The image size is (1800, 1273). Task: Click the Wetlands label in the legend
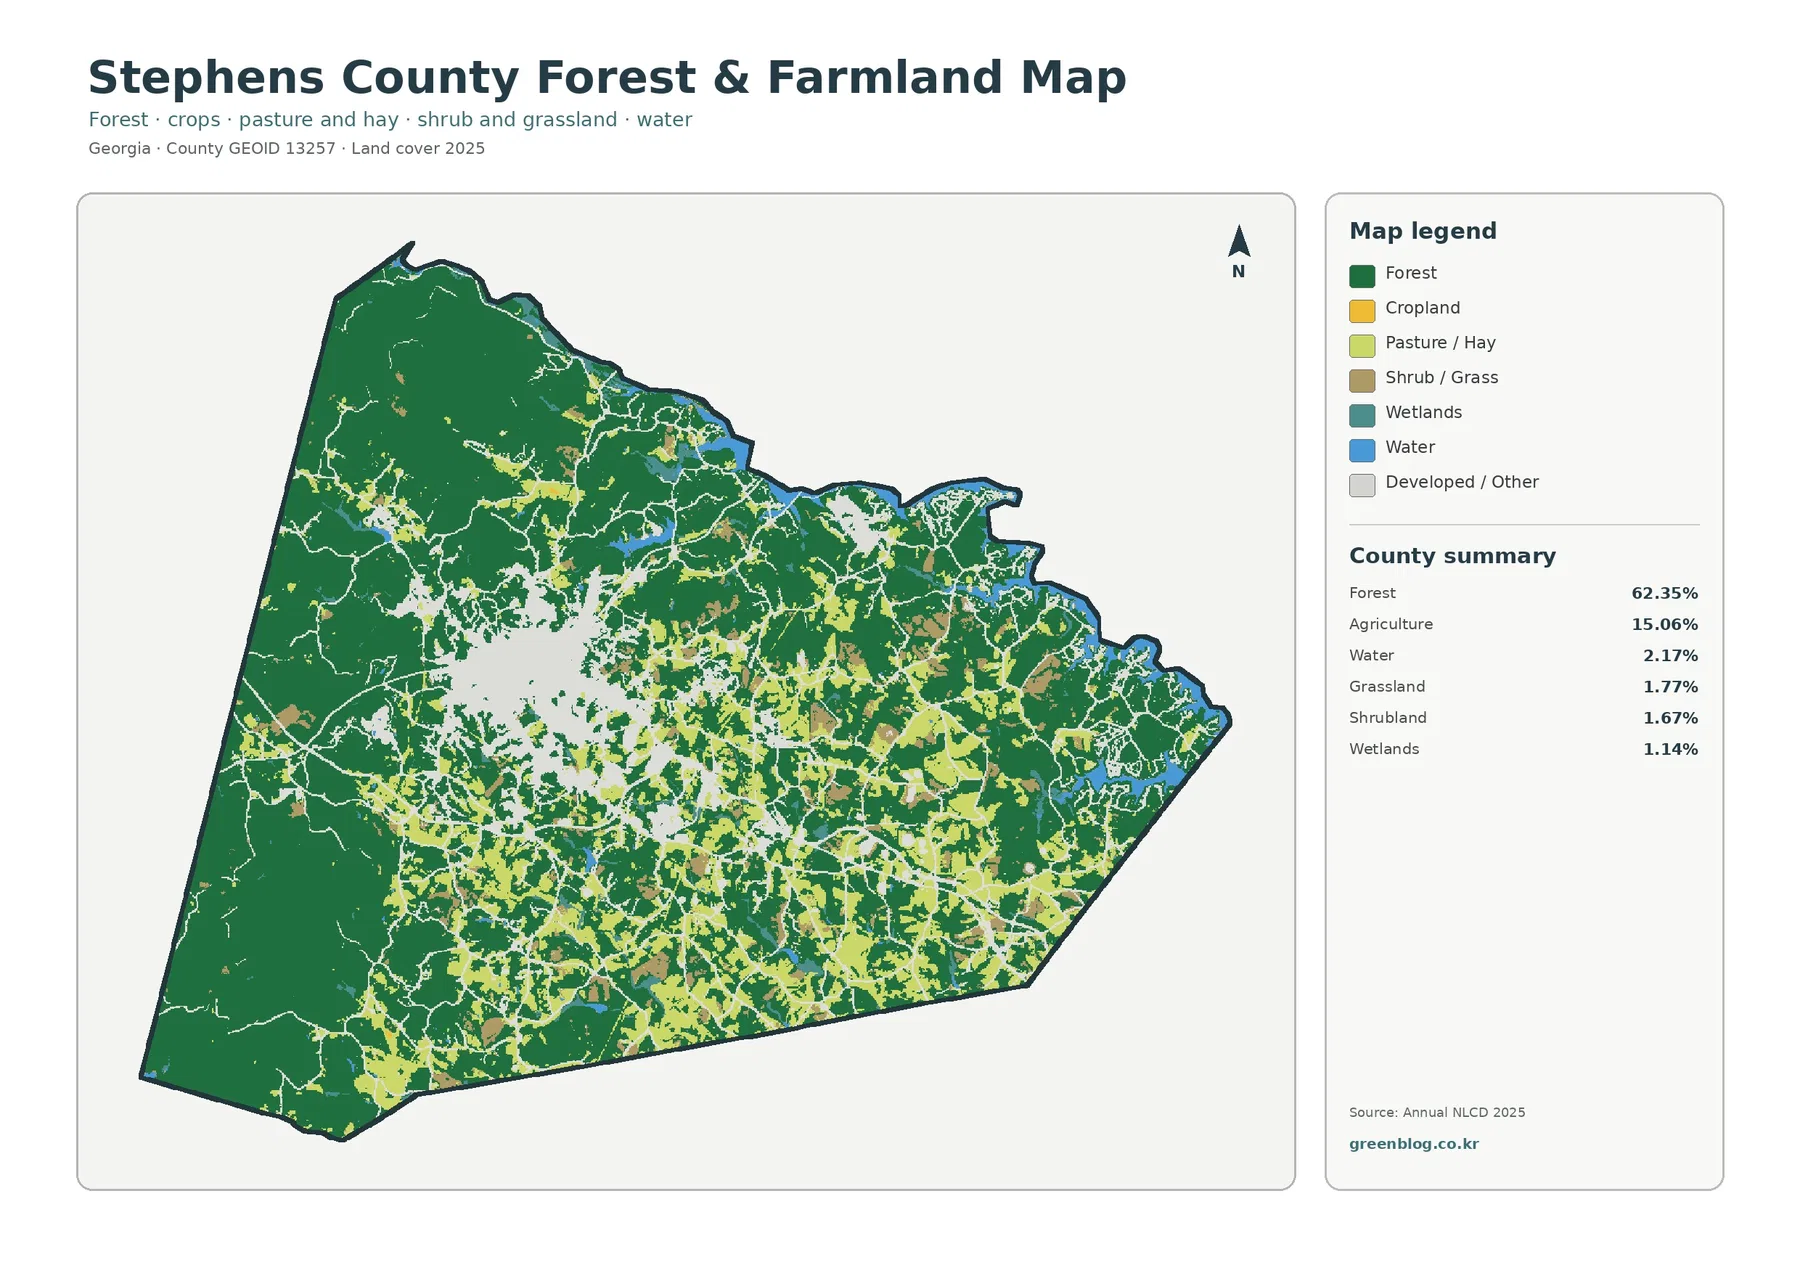click(x=1423, y=412)
